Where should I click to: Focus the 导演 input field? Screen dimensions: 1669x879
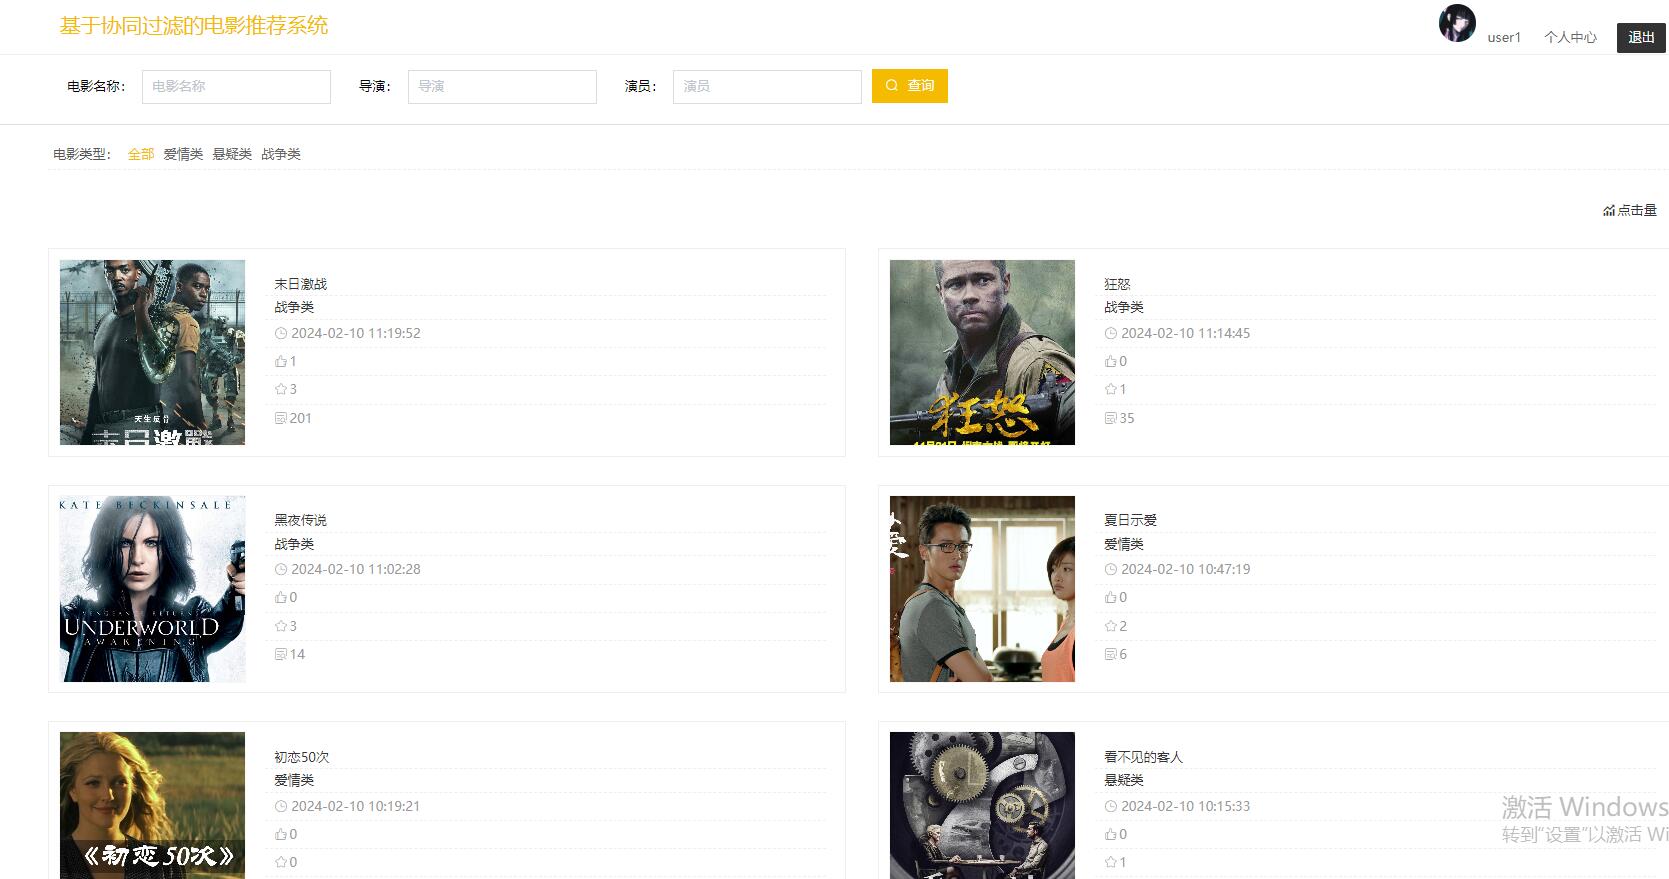502,86
